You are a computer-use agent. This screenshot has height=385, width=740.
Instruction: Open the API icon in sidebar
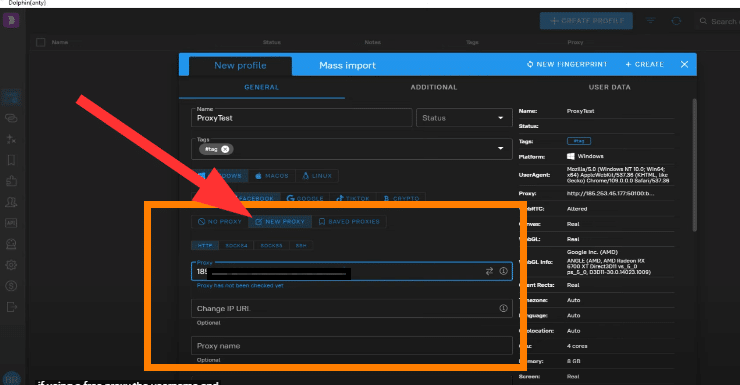(x=11, y=223)
